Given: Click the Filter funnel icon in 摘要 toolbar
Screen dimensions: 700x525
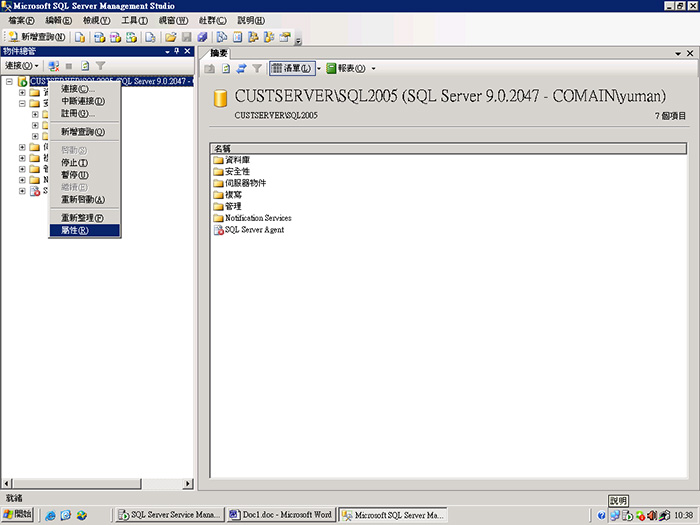Looking at the screenshot, I should [257, 68].
